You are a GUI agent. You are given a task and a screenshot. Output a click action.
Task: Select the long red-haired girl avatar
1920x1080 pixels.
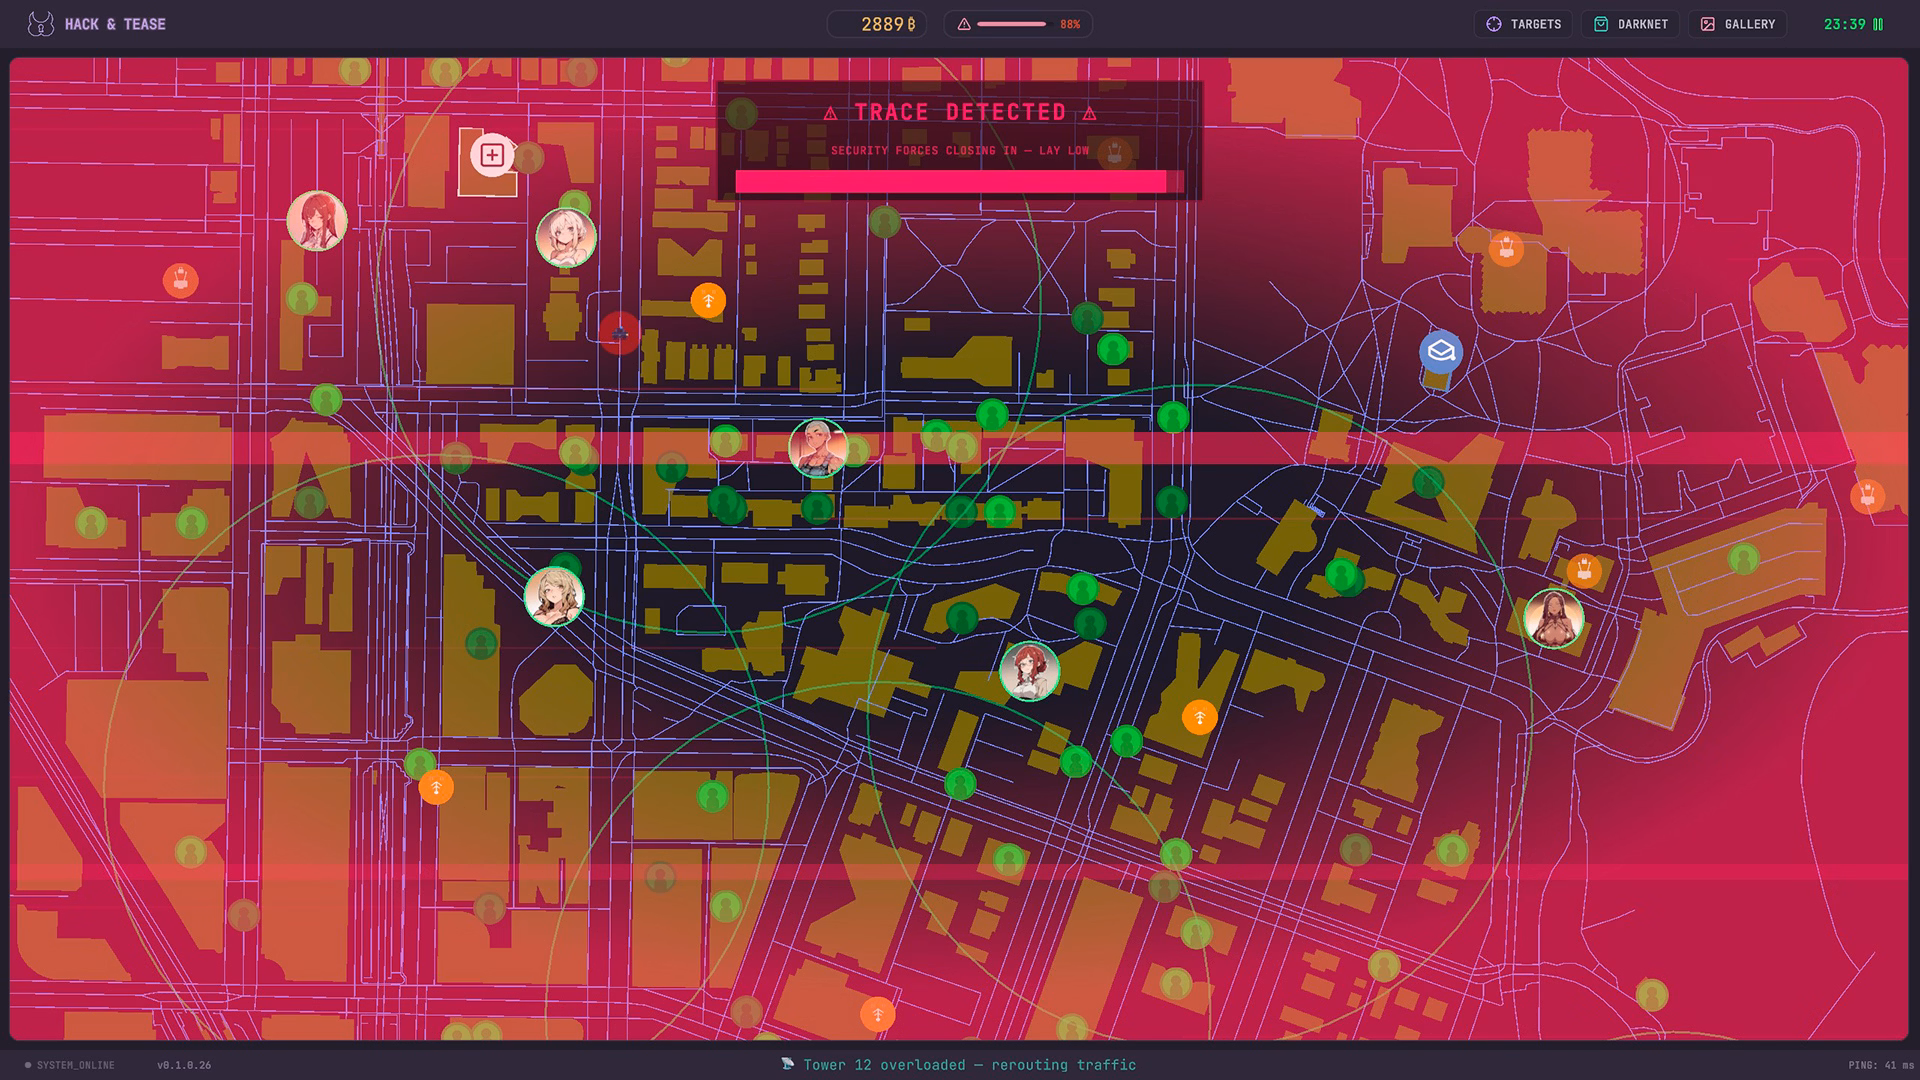coord(317,220)
